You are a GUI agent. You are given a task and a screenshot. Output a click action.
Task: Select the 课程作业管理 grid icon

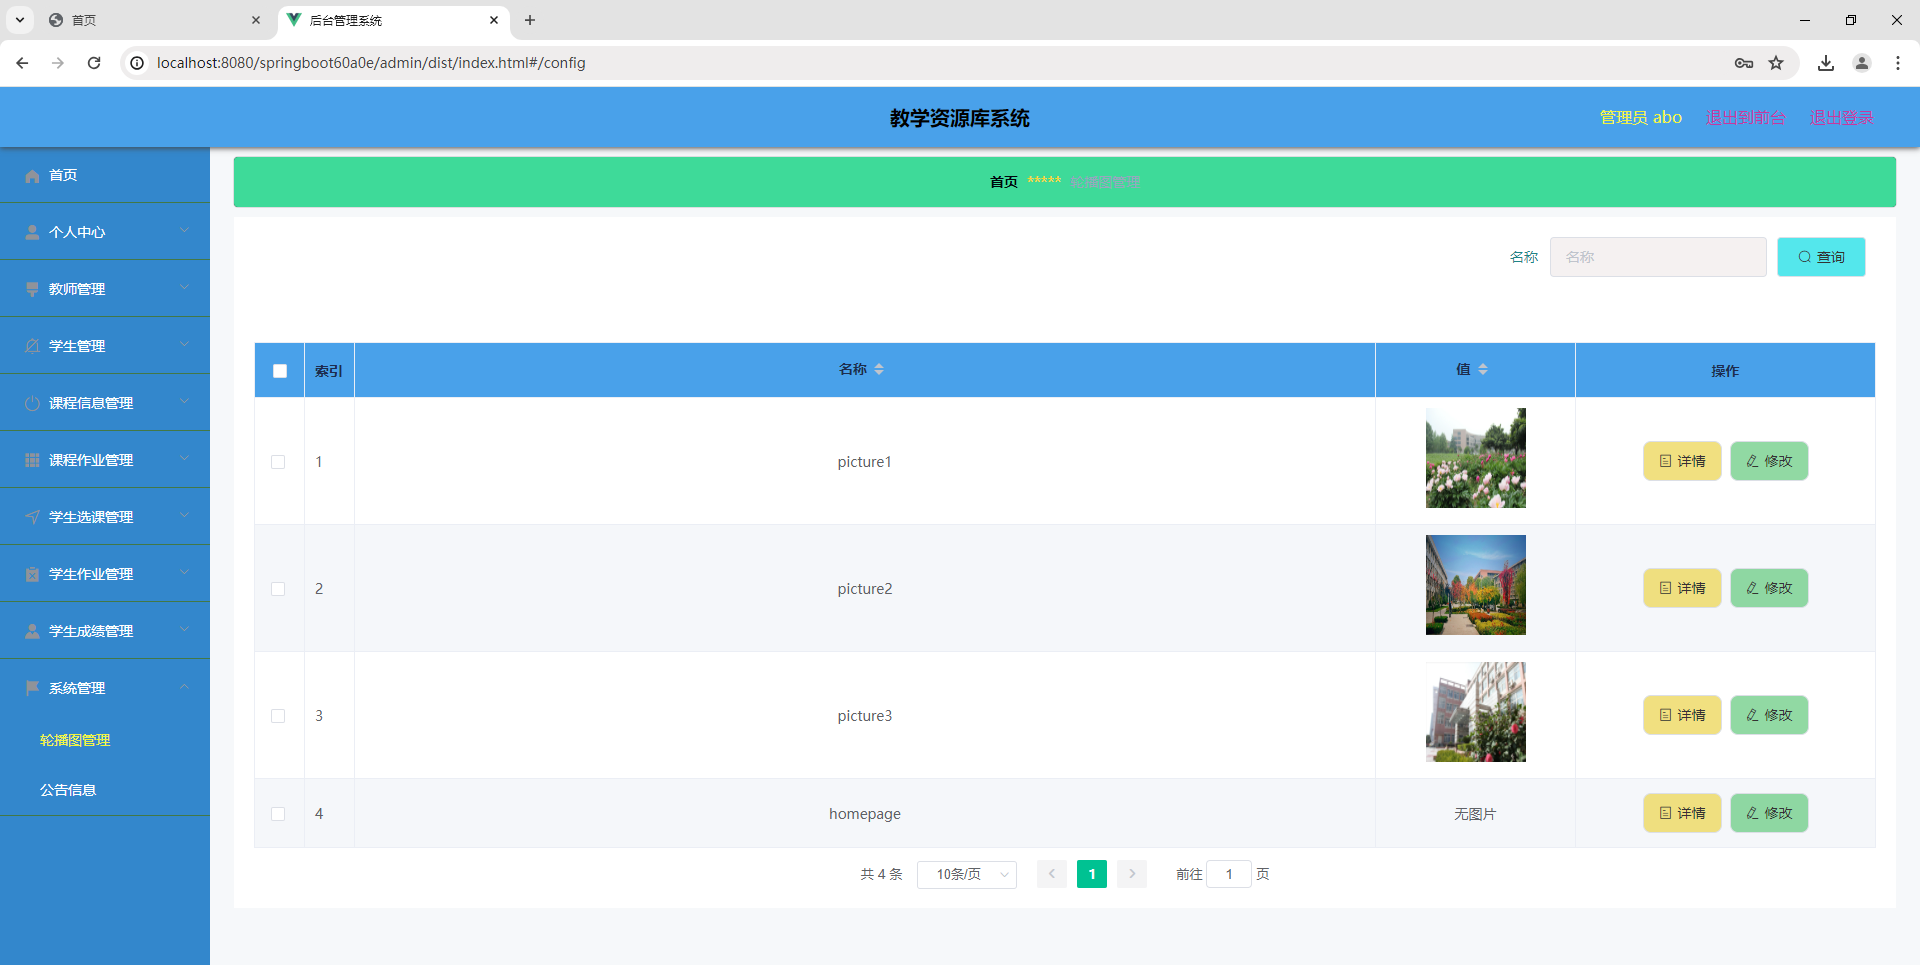(x=32, y=459)
